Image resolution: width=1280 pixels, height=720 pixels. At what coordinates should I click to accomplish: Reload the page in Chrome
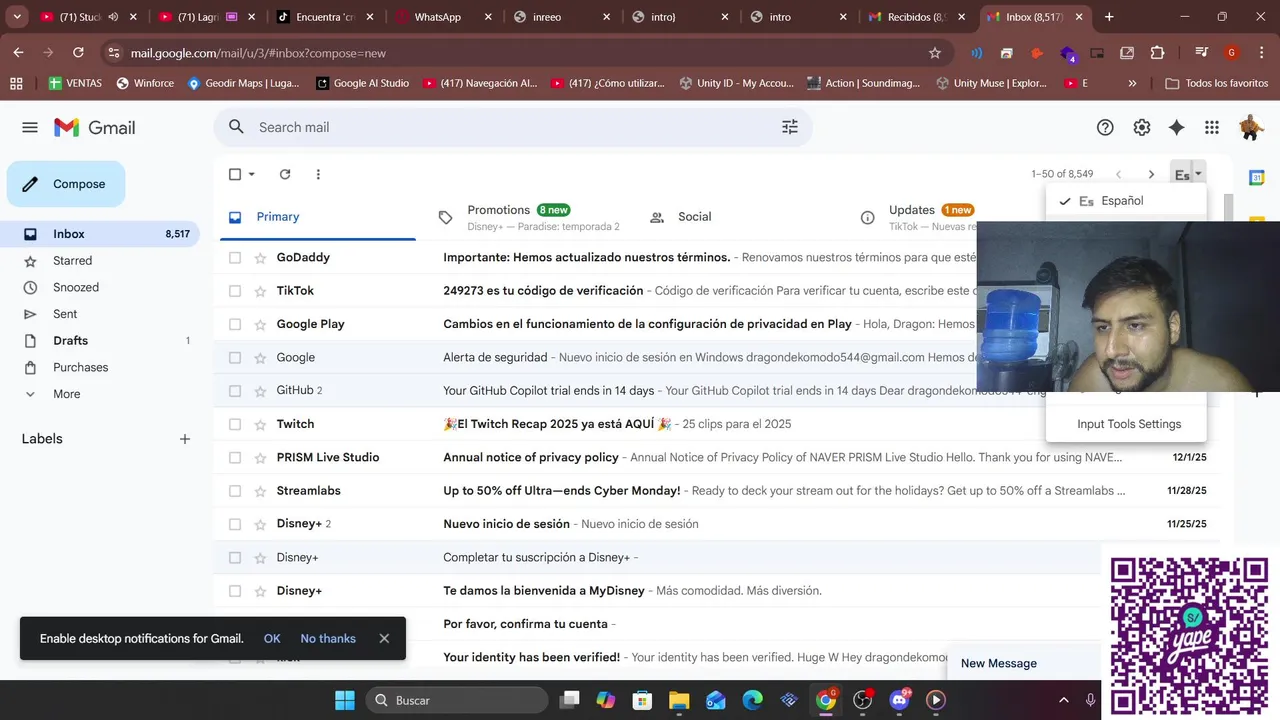[78, 53]
